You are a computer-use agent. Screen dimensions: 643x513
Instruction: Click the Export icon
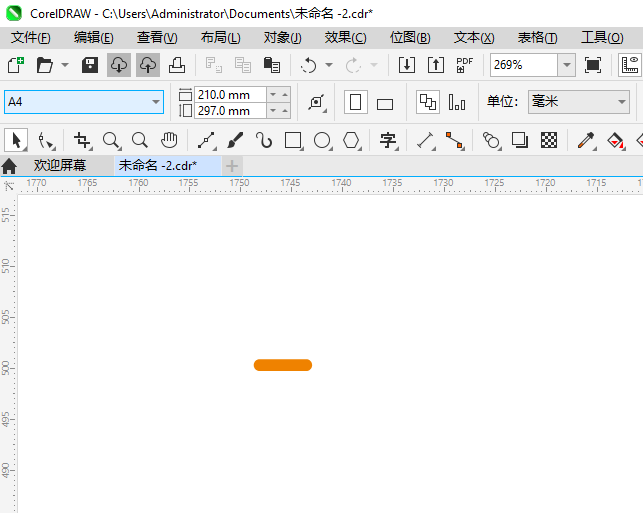tap(436, 65)
